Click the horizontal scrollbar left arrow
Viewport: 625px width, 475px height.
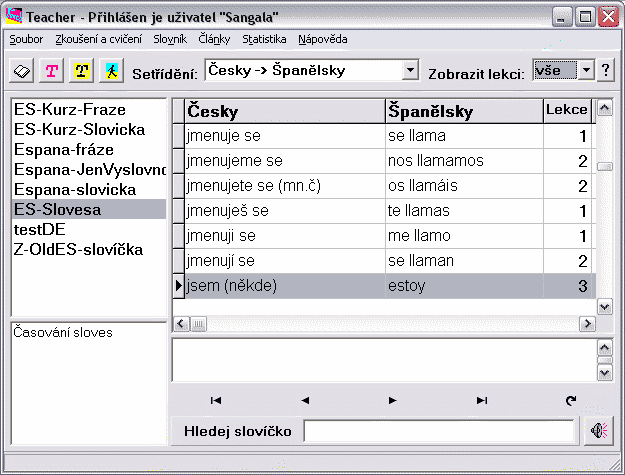click(x=181, y=324)
